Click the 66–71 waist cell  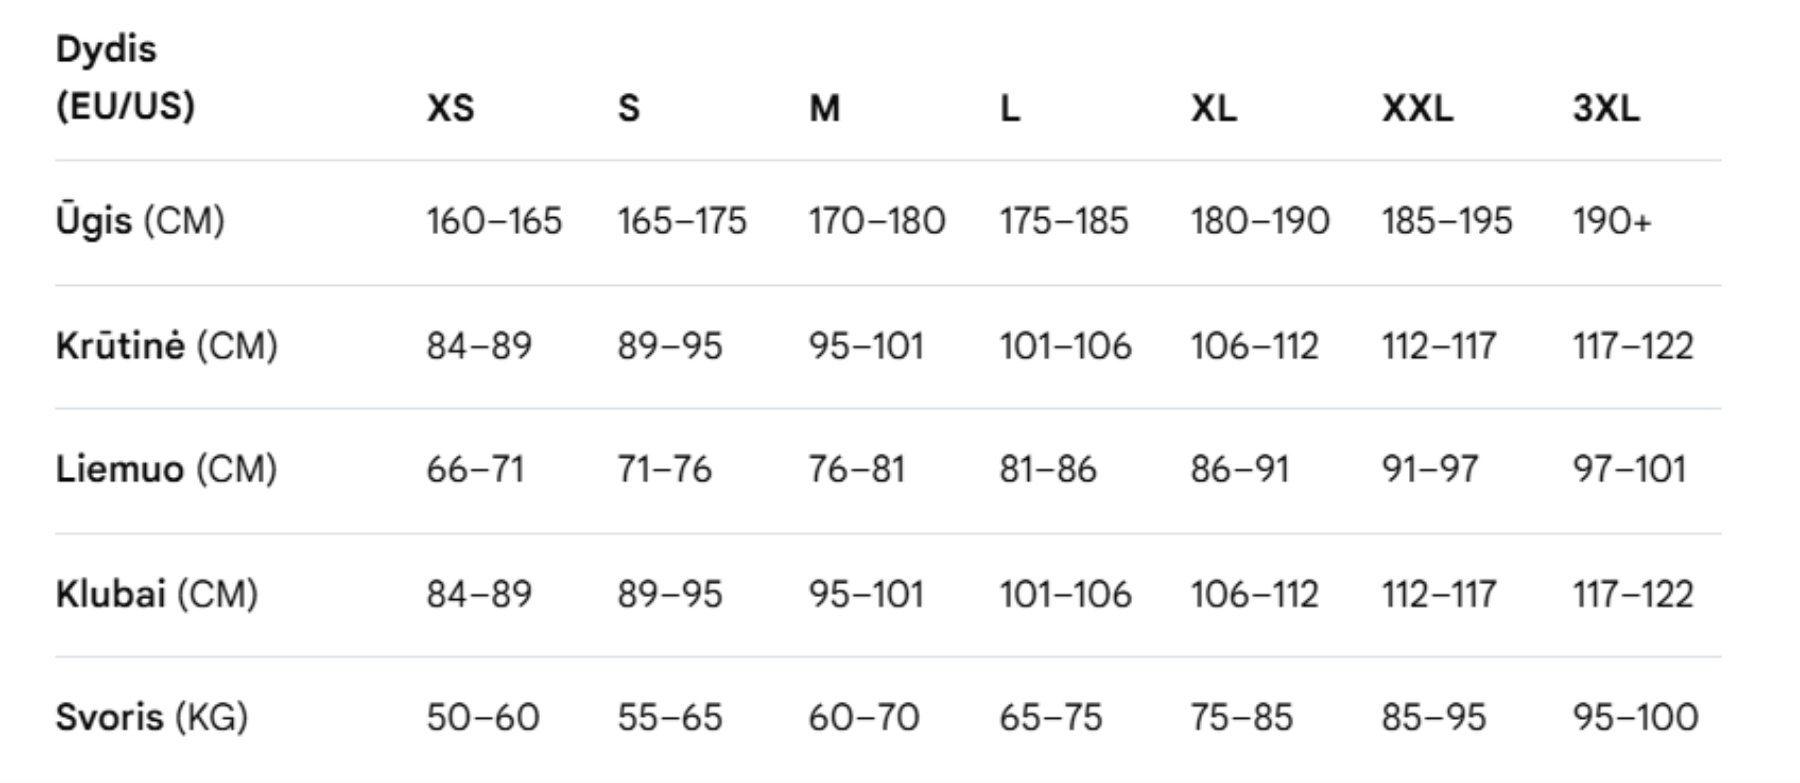(475, 468)
